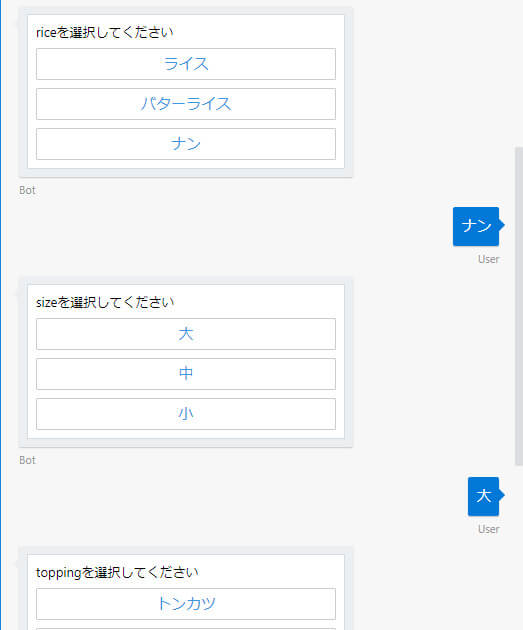Click the sizeを選択してください prompt text

pyautogui.click(x=105, y=302)
